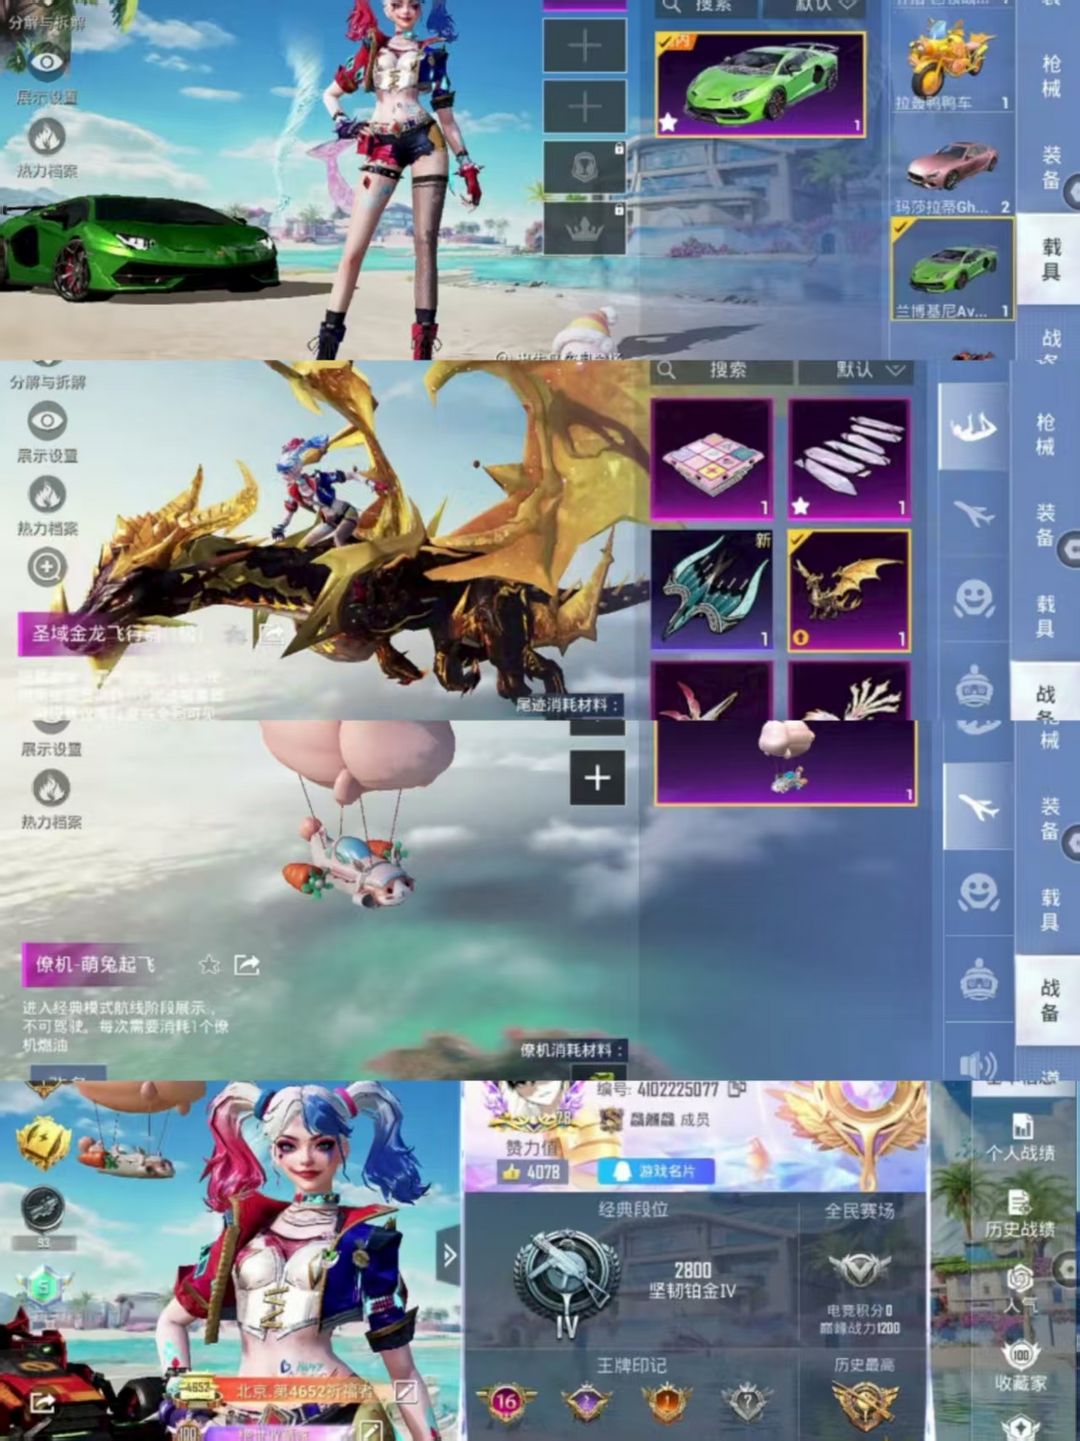Image resolution: width=1080 pixels, height=1441 pixels.
Task: Switch to 载具 tab in vehicle panel
Action: tap(1051, 259)
